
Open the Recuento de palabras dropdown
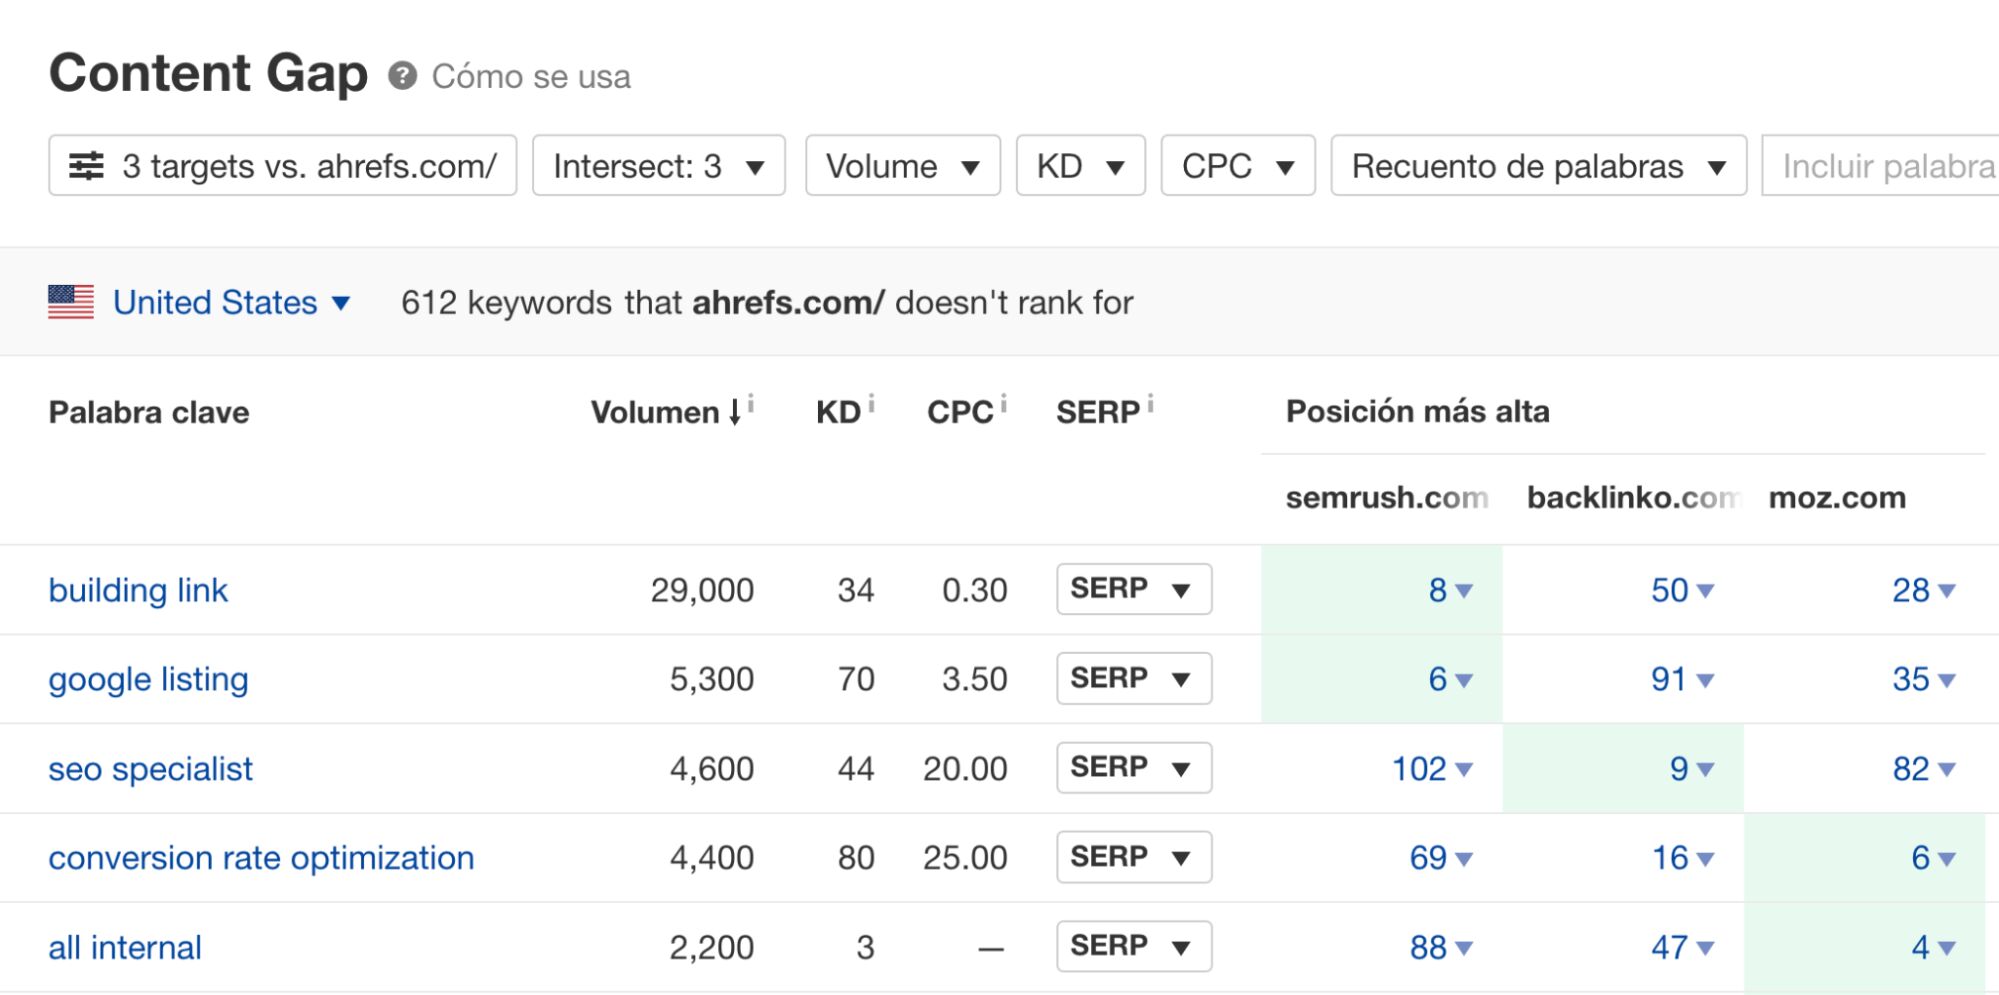(1538, 165)
